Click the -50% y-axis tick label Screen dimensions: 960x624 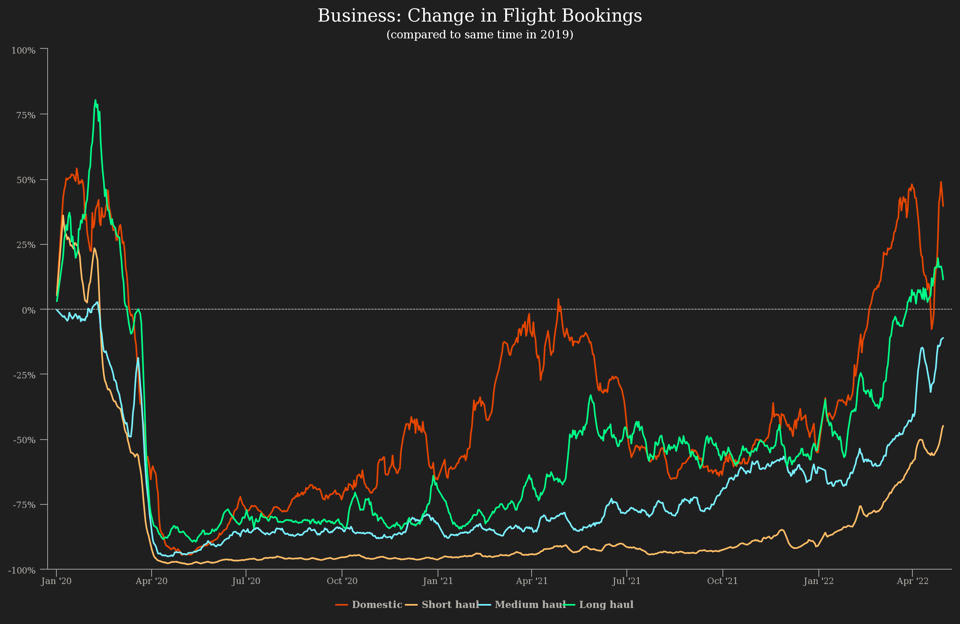pyautogui.click(x=24, y=440)
